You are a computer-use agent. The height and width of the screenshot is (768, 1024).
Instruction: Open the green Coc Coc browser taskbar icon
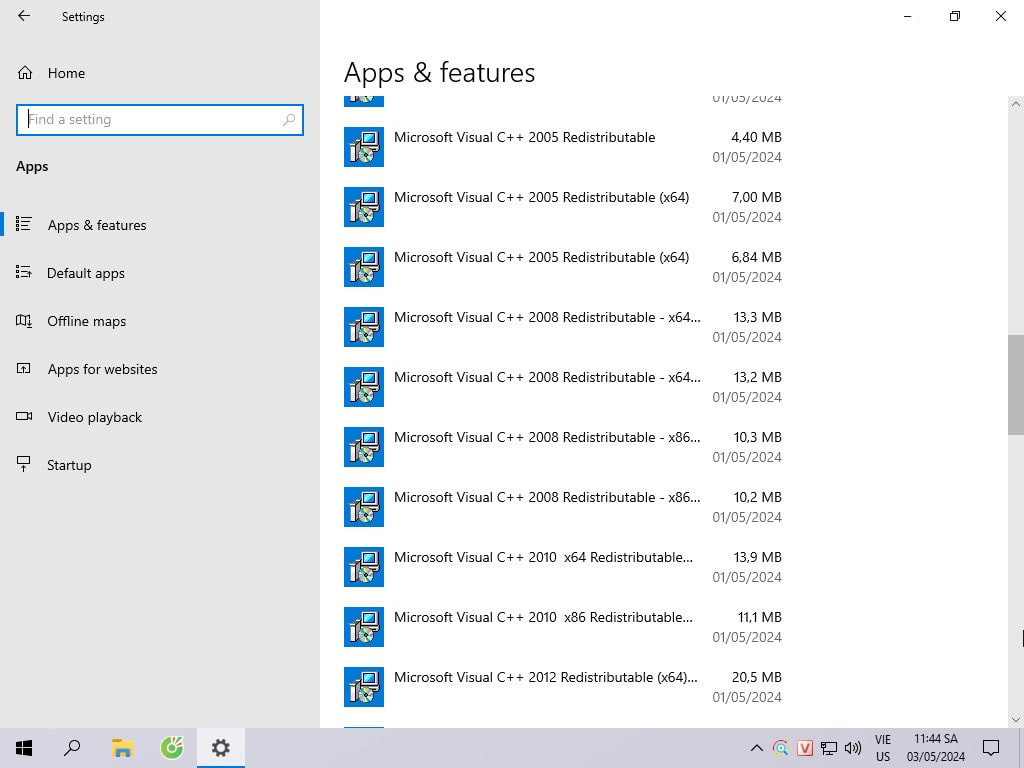(x=172, y=748)
